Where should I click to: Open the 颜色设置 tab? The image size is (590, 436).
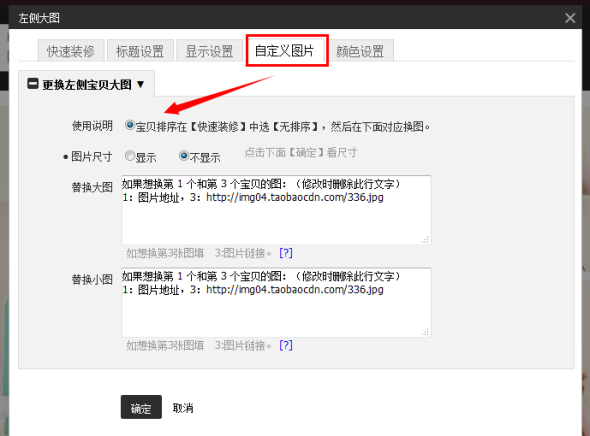pyautogui.click(x=360, y=50)
